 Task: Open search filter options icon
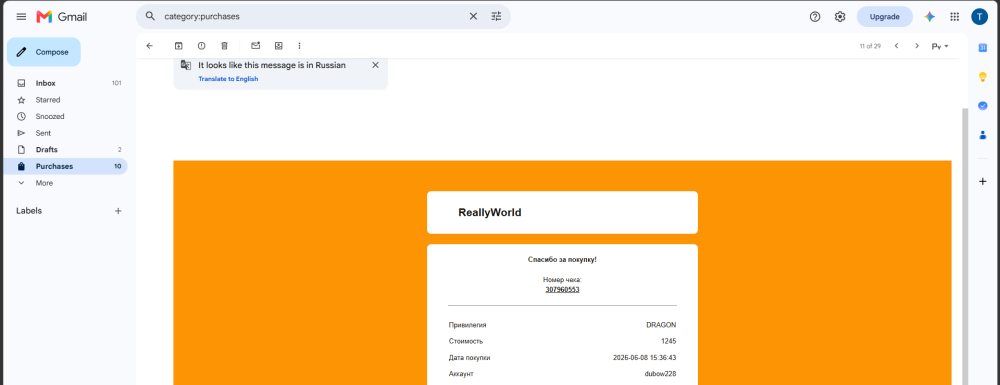pos(496,17)
